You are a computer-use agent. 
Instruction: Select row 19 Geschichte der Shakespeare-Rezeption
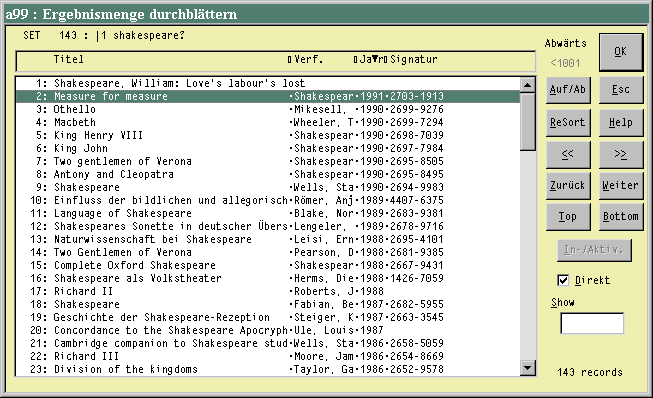(x=268, y=317)
